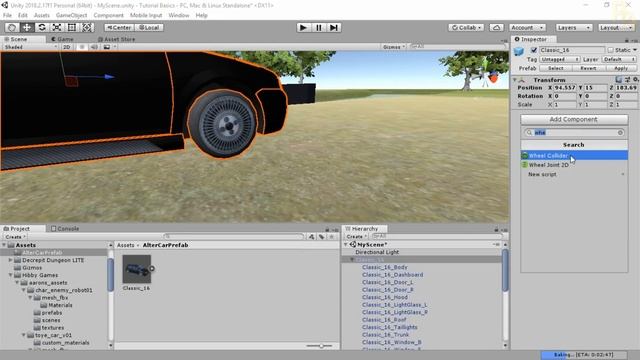Open the Transform help reference icon

click(619, 80)
